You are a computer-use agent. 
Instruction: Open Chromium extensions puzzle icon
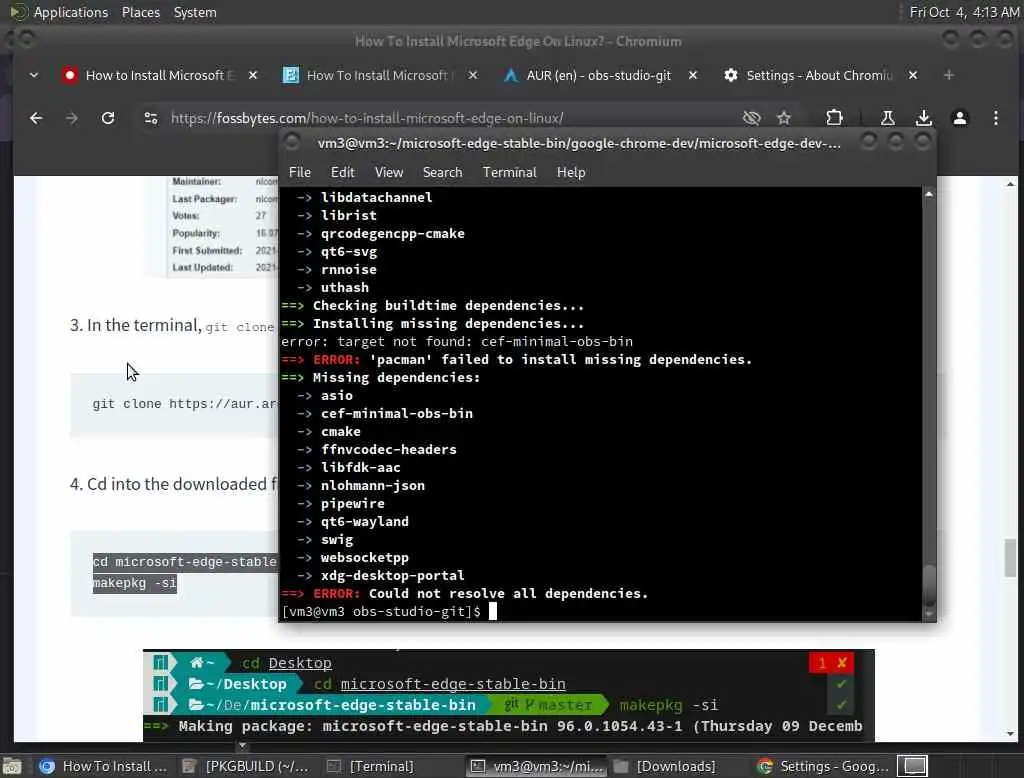click(834, 118)
